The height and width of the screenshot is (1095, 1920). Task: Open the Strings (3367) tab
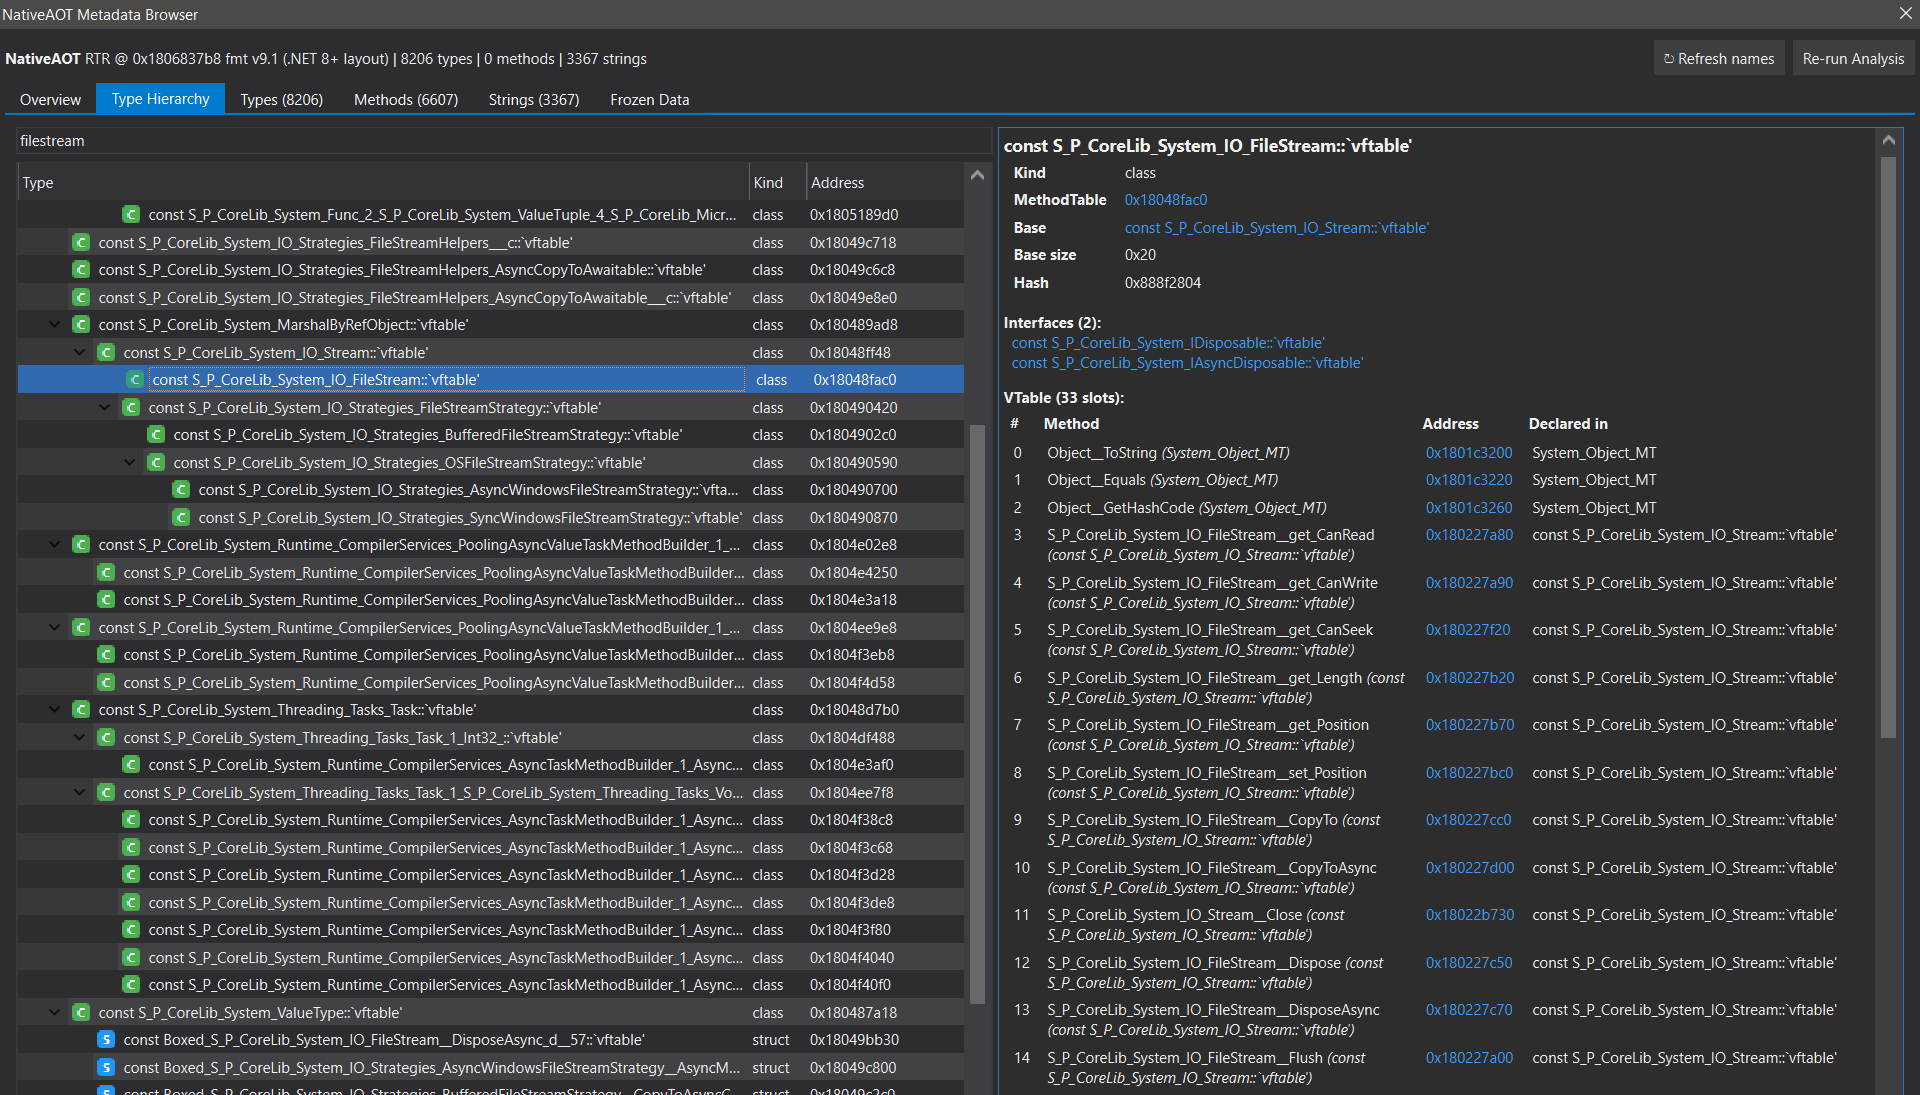point(534,100)
